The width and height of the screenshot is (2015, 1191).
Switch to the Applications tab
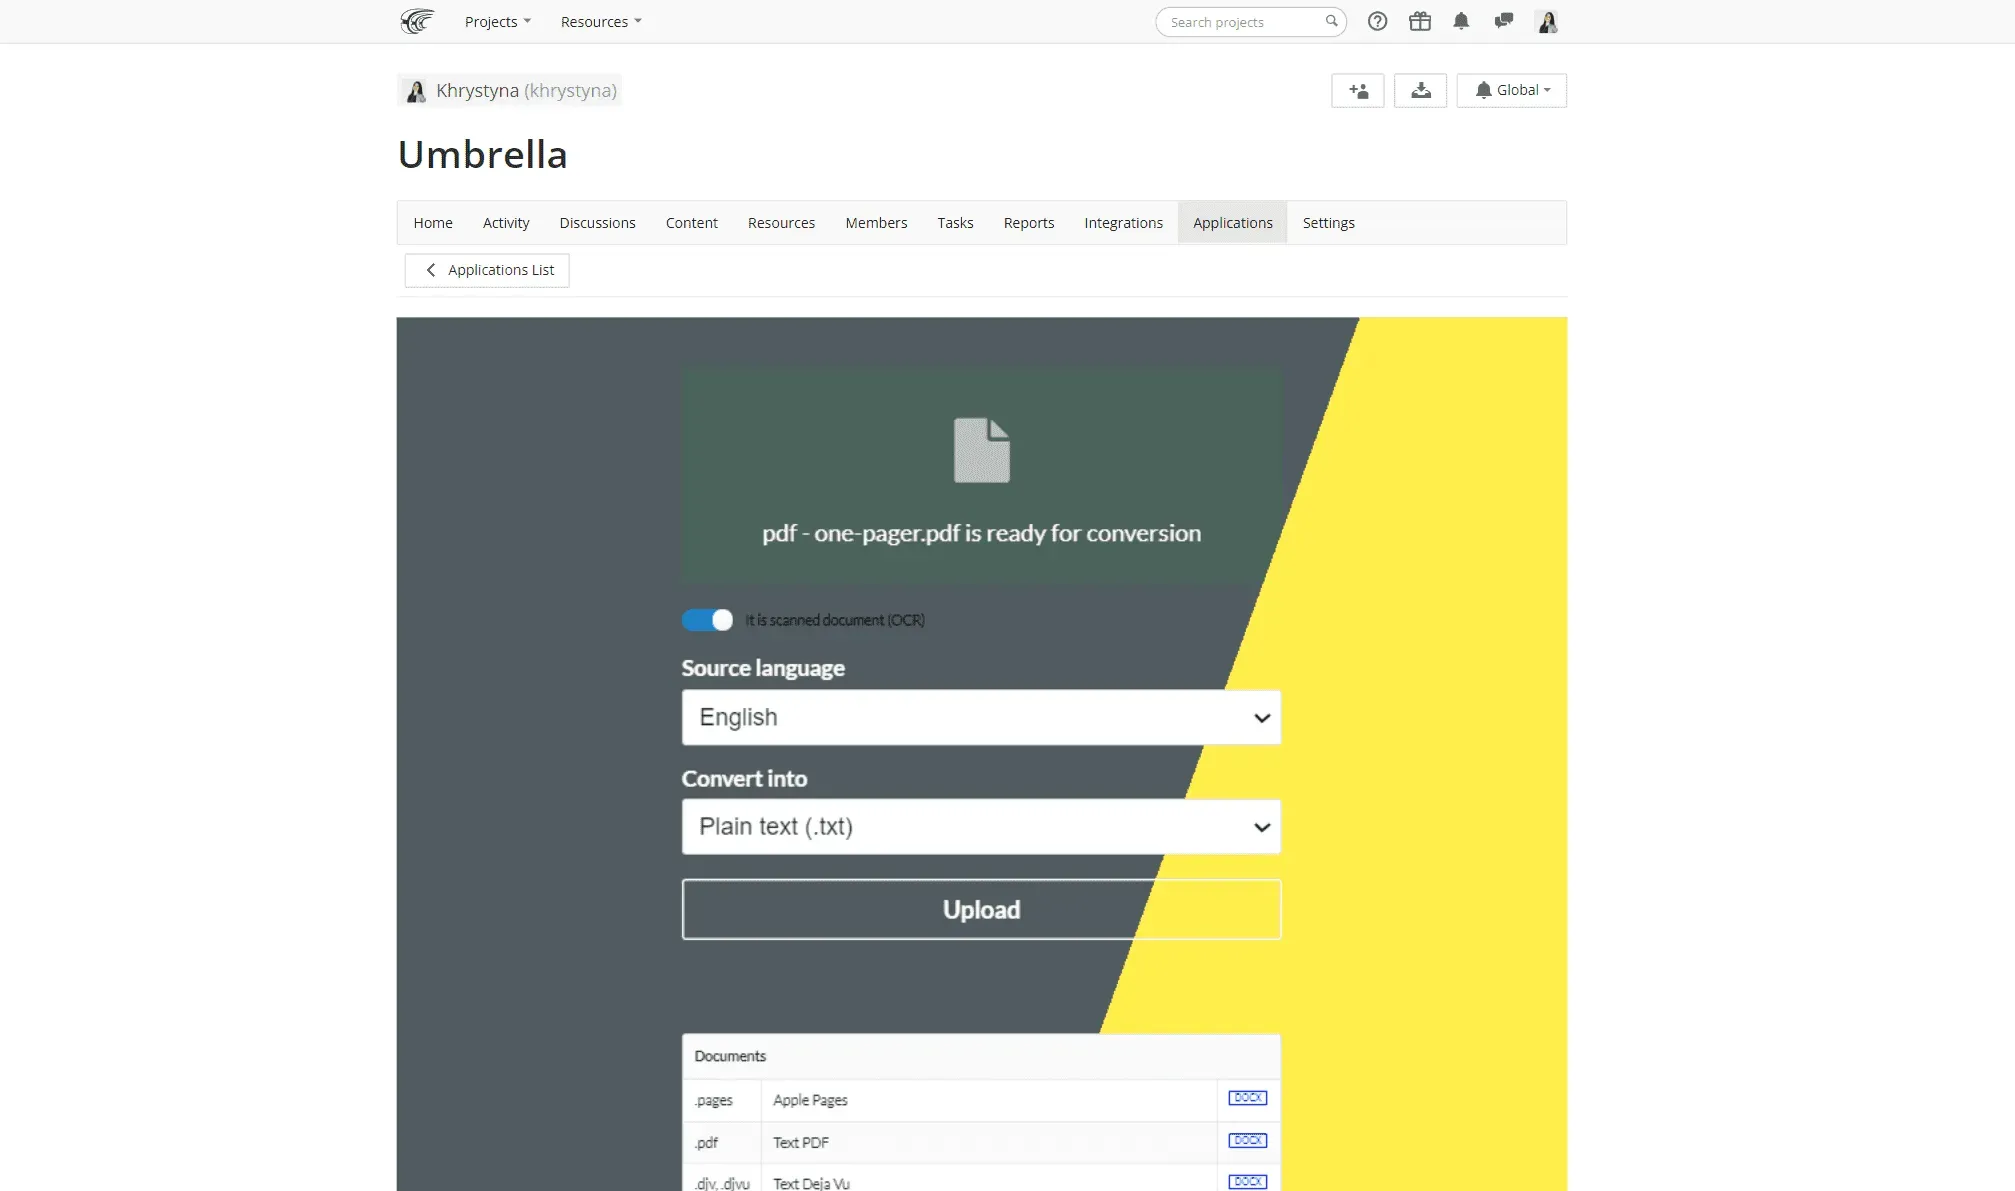(x=1231, y=223)
